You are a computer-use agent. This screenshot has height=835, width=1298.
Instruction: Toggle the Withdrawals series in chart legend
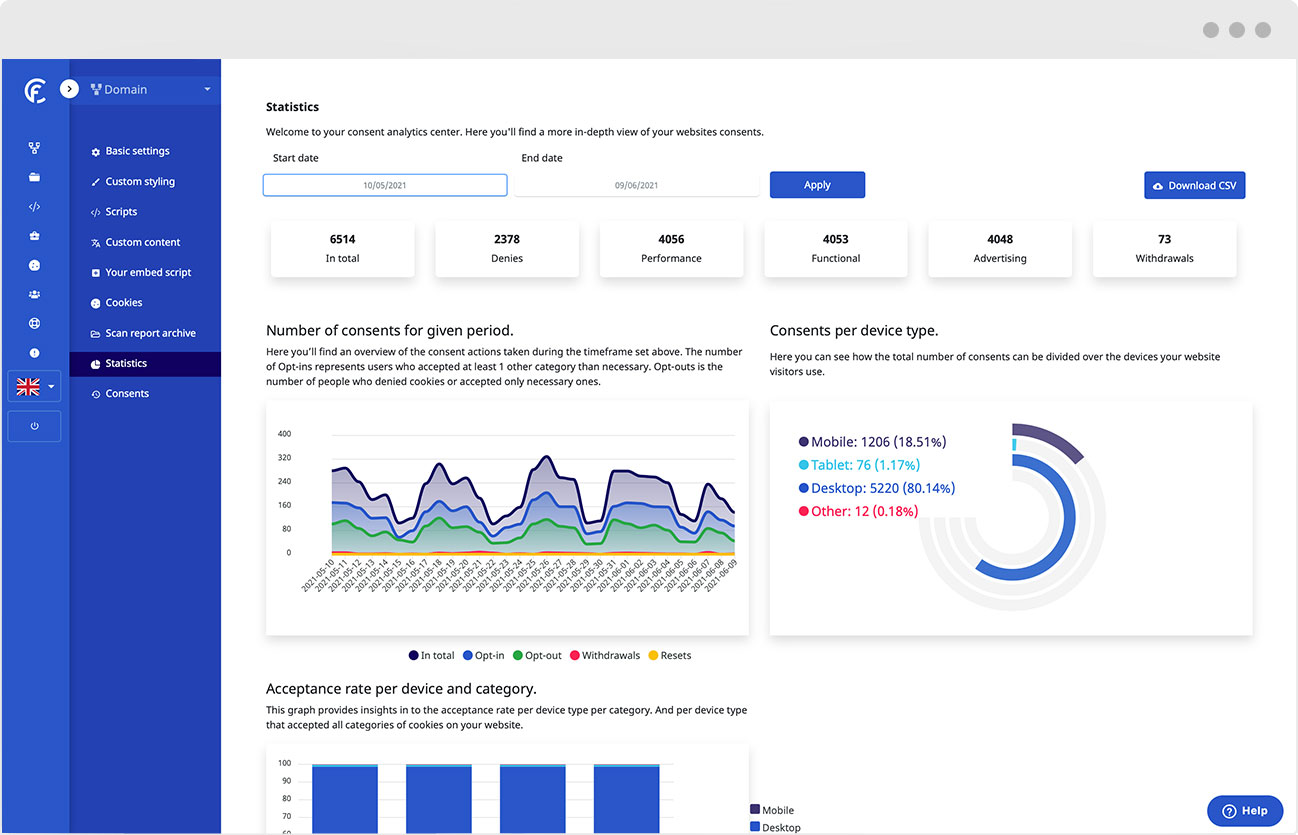[x=604, y=656]
